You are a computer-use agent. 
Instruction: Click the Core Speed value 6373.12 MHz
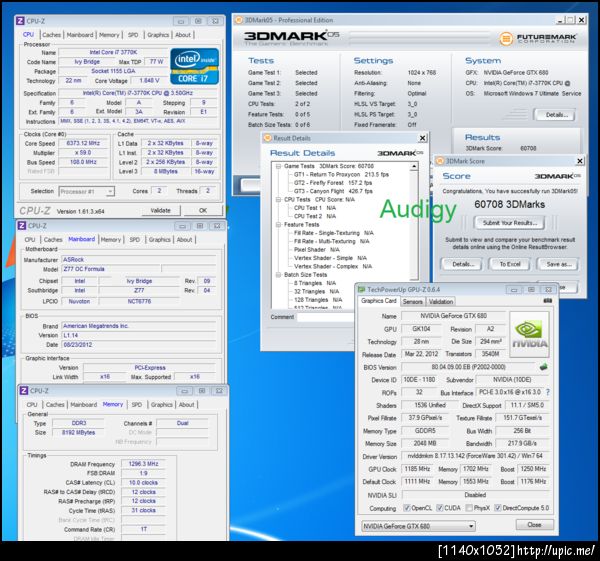coord(83,143)
